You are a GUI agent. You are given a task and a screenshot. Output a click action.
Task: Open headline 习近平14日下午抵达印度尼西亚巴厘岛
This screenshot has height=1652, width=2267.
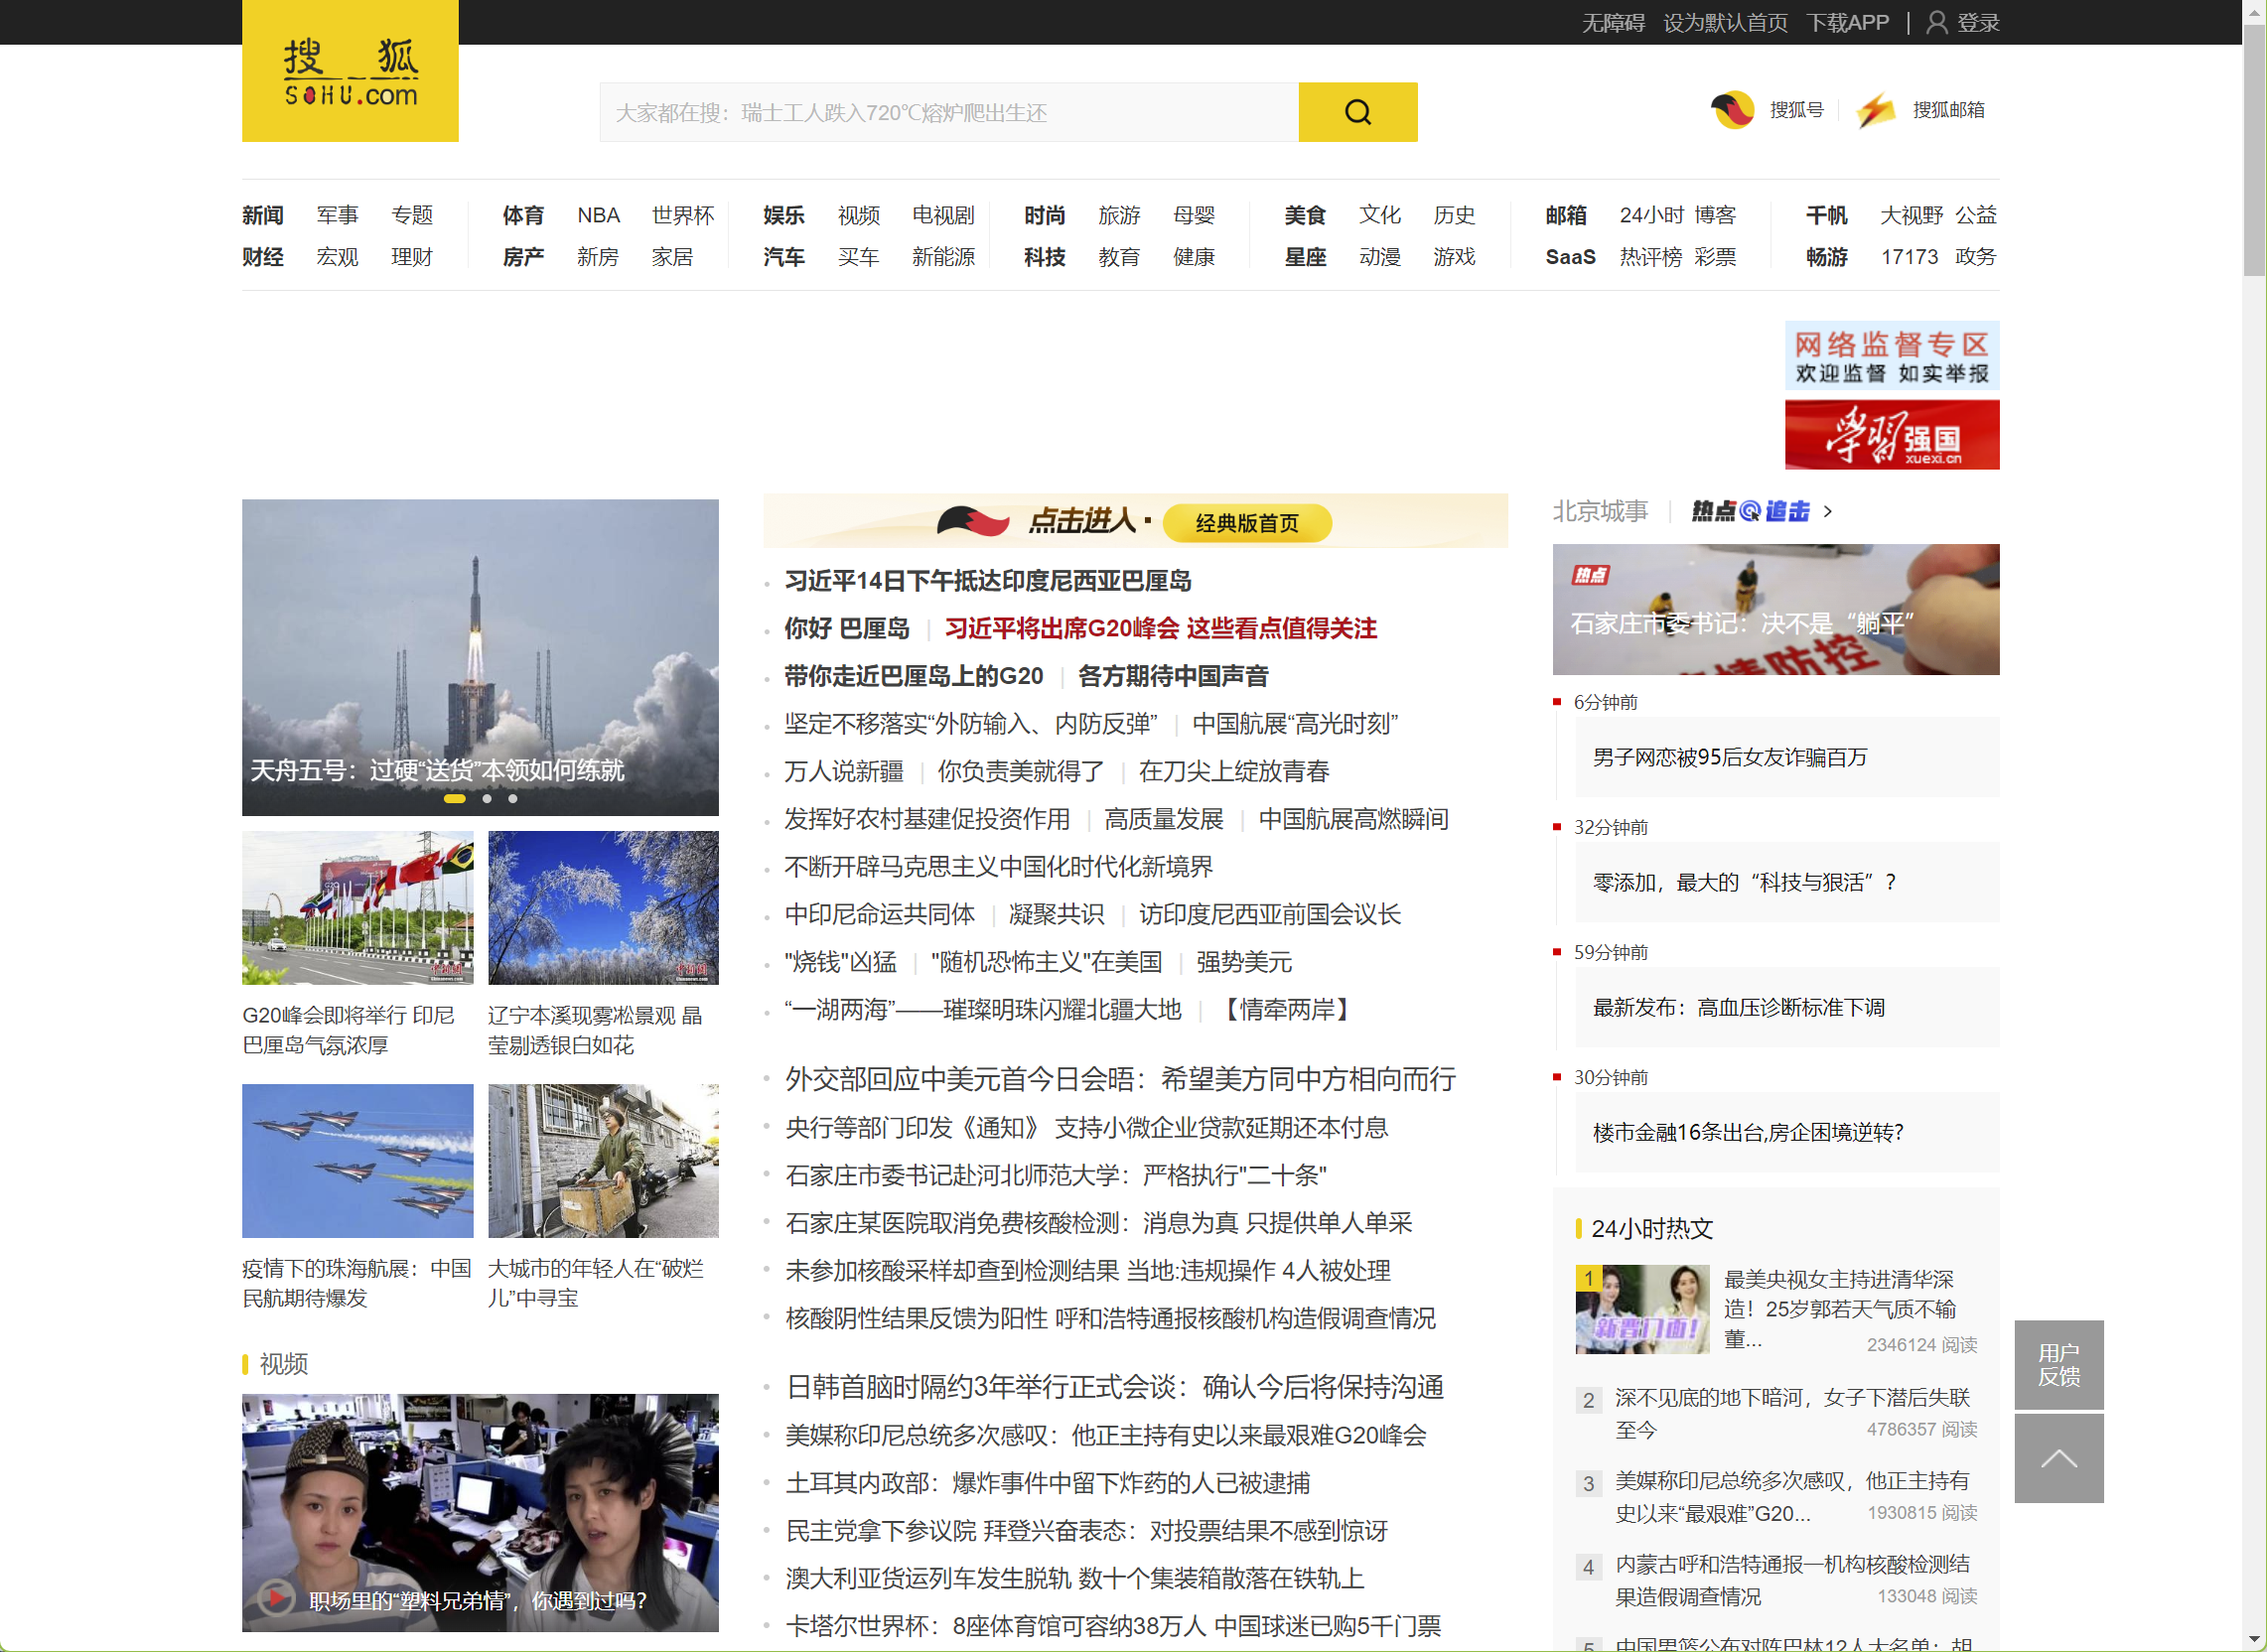pyautogui.click(x=988, y=581)
